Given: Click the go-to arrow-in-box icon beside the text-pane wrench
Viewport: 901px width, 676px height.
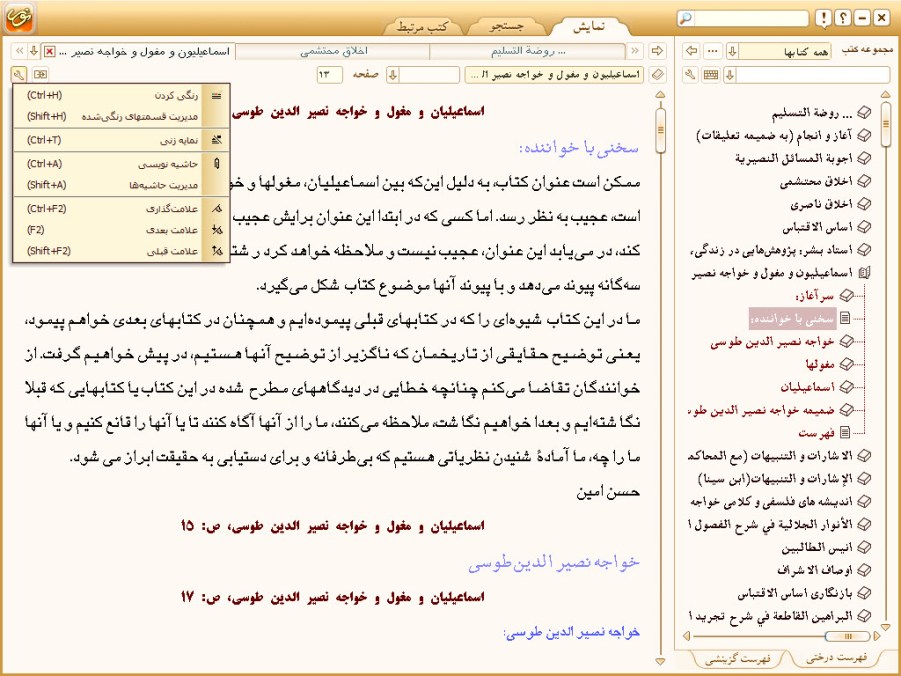Looking at the screenshot, I should (40, 75).
